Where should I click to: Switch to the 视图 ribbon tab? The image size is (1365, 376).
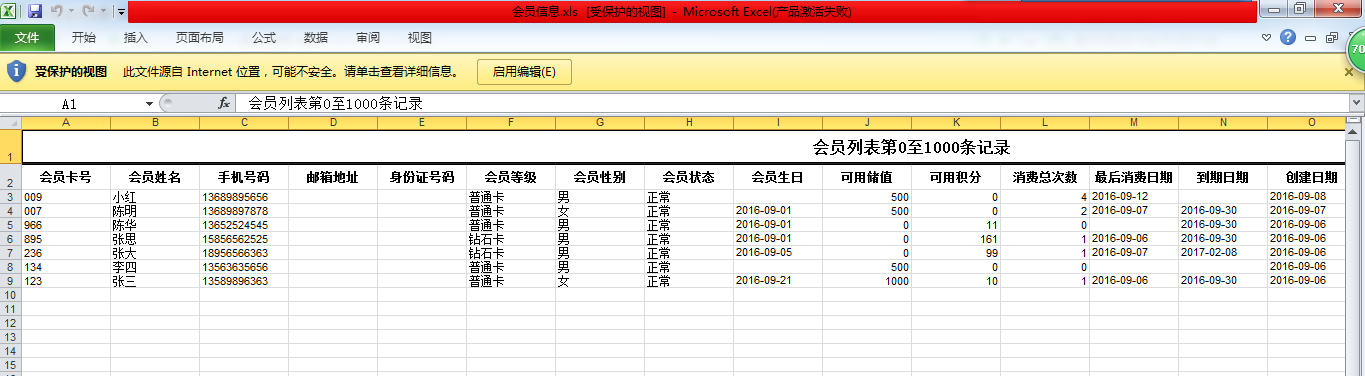click(420, 37)
